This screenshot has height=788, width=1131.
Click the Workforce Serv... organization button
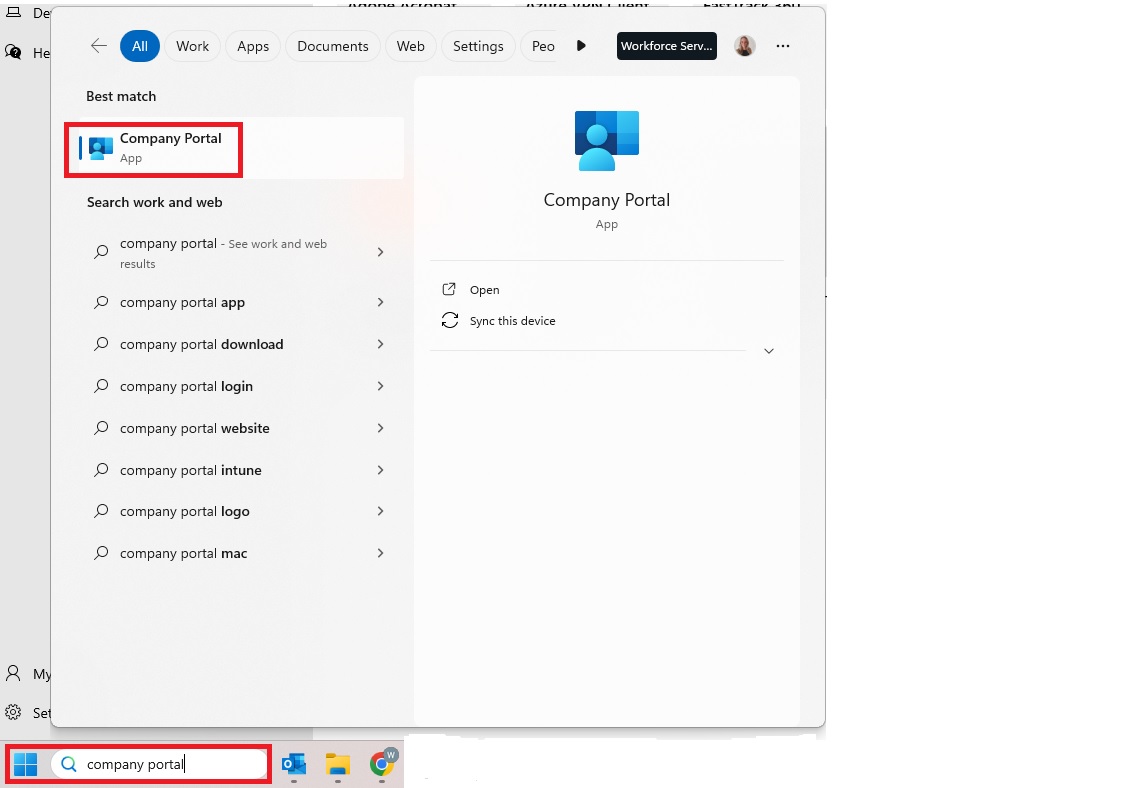pyautogui.click(x=666, y=46)
